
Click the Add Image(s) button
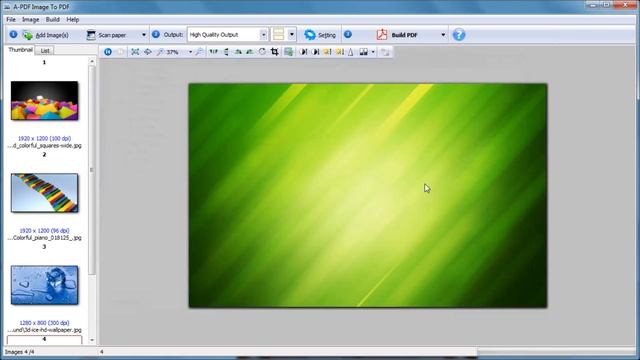[x=46, y=35]
